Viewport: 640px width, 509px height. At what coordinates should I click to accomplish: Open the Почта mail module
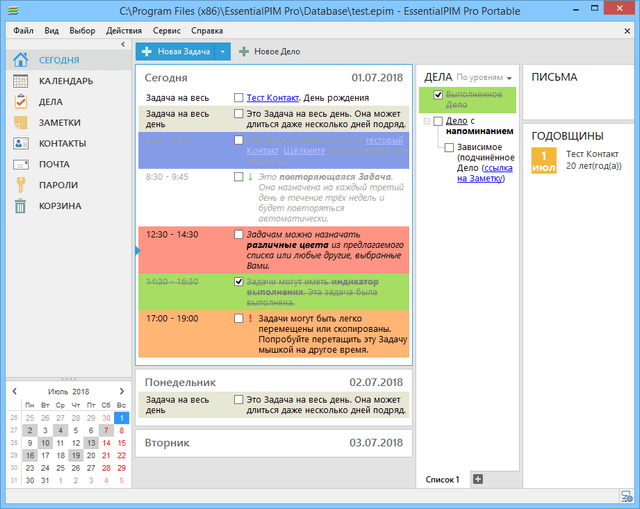tap(53, 164)
